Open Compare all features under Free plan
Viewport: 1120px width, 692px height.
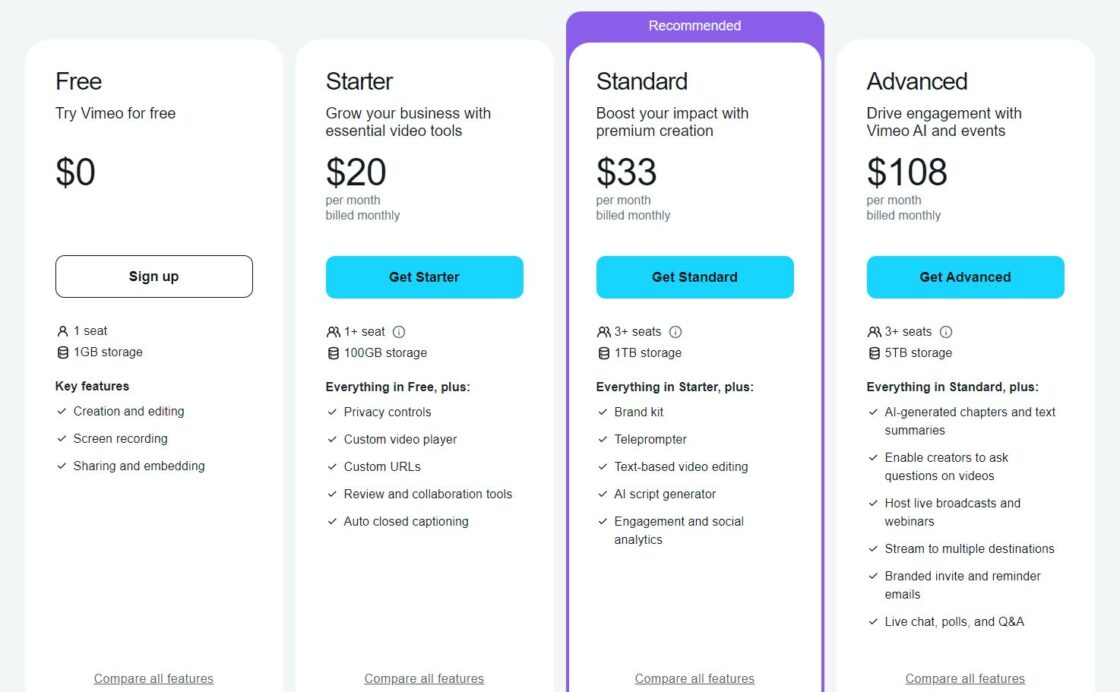tap(153, 678)
